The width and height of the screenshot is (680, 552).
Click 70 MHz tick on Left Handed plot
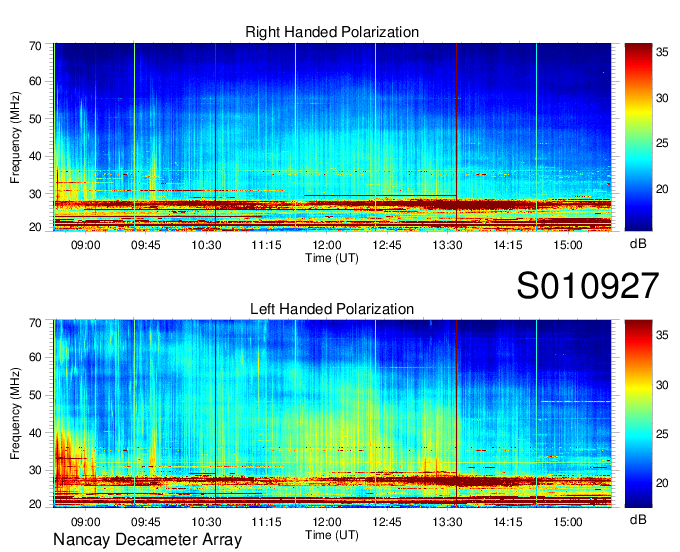35,323
